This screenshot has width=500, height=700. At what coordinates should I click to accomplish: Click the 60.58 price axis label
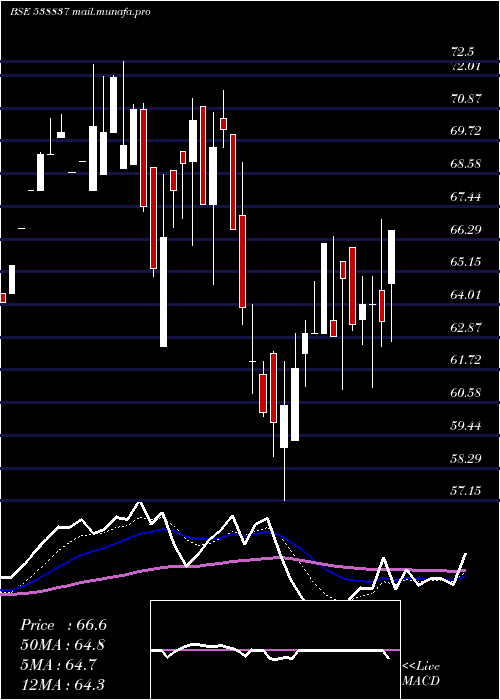466,393
